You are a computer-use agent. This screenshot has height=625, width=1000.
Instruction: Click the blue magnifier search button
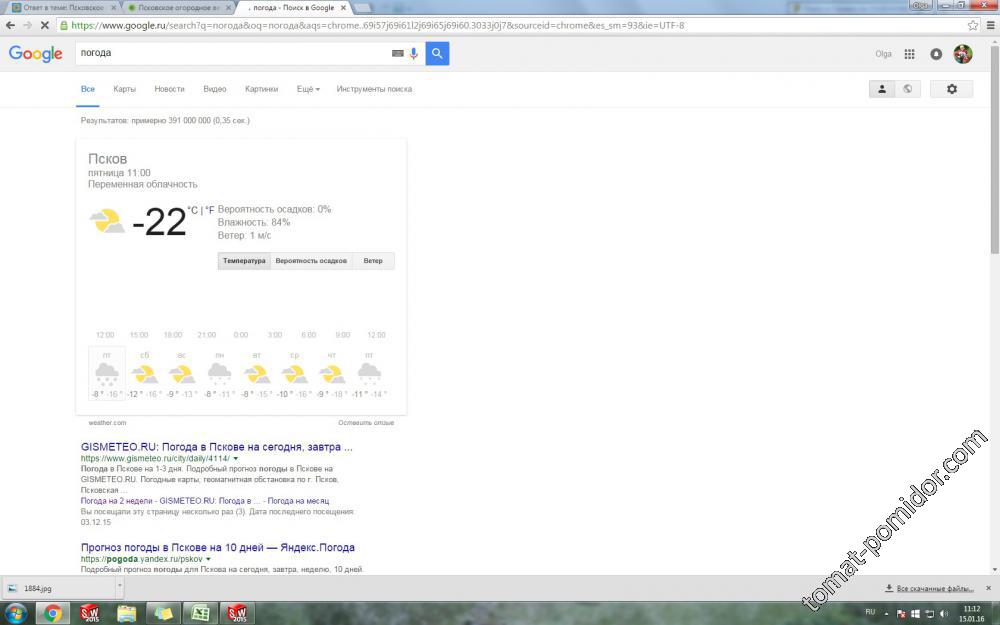(438, 54)
